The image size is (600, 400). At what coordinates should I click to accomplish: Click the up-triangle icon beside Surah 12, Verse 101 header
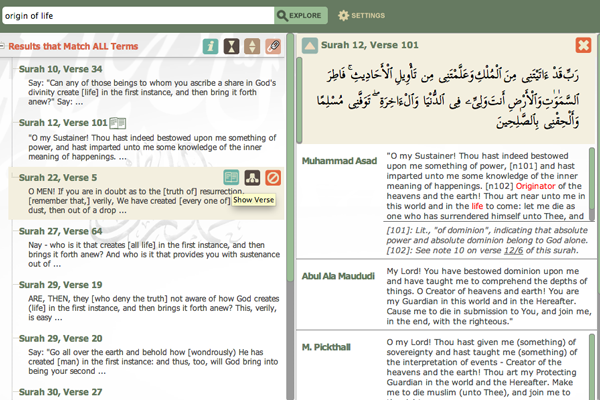pos(310,45)
